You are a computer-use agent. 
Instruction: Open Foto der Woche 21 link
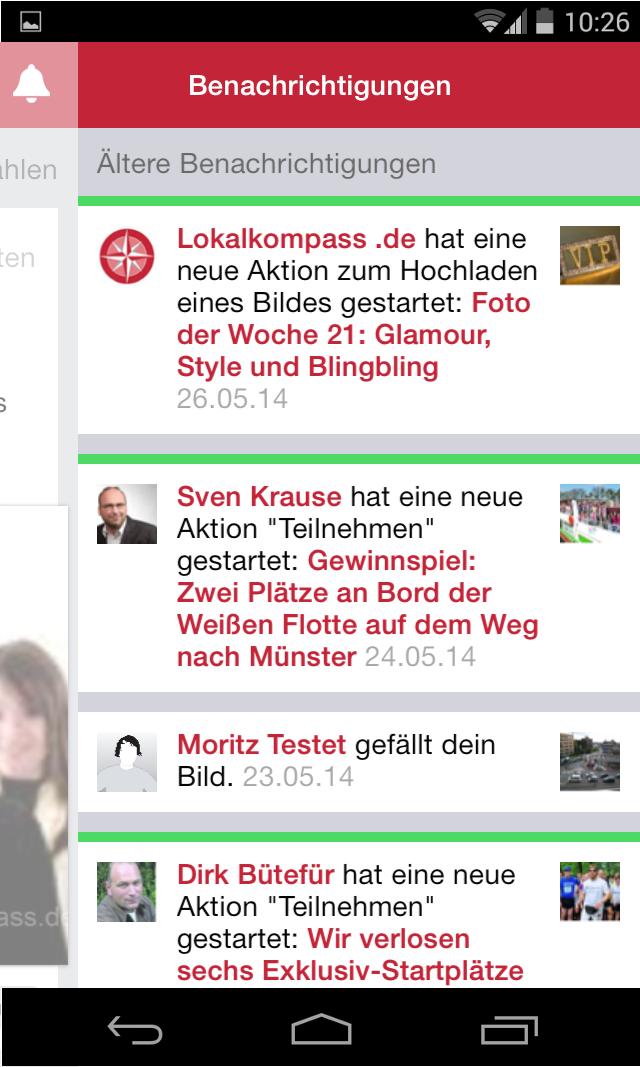354,335
